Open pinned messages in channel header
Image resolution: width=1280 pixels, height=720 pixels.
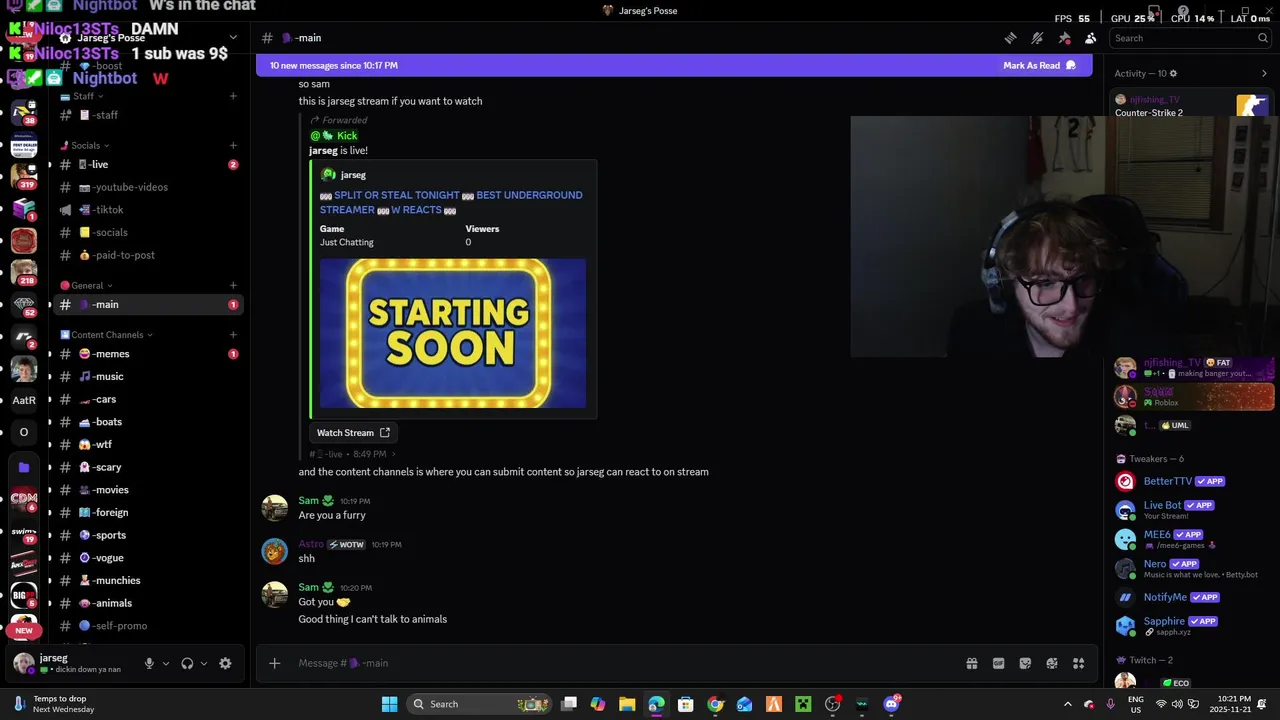1064,38
